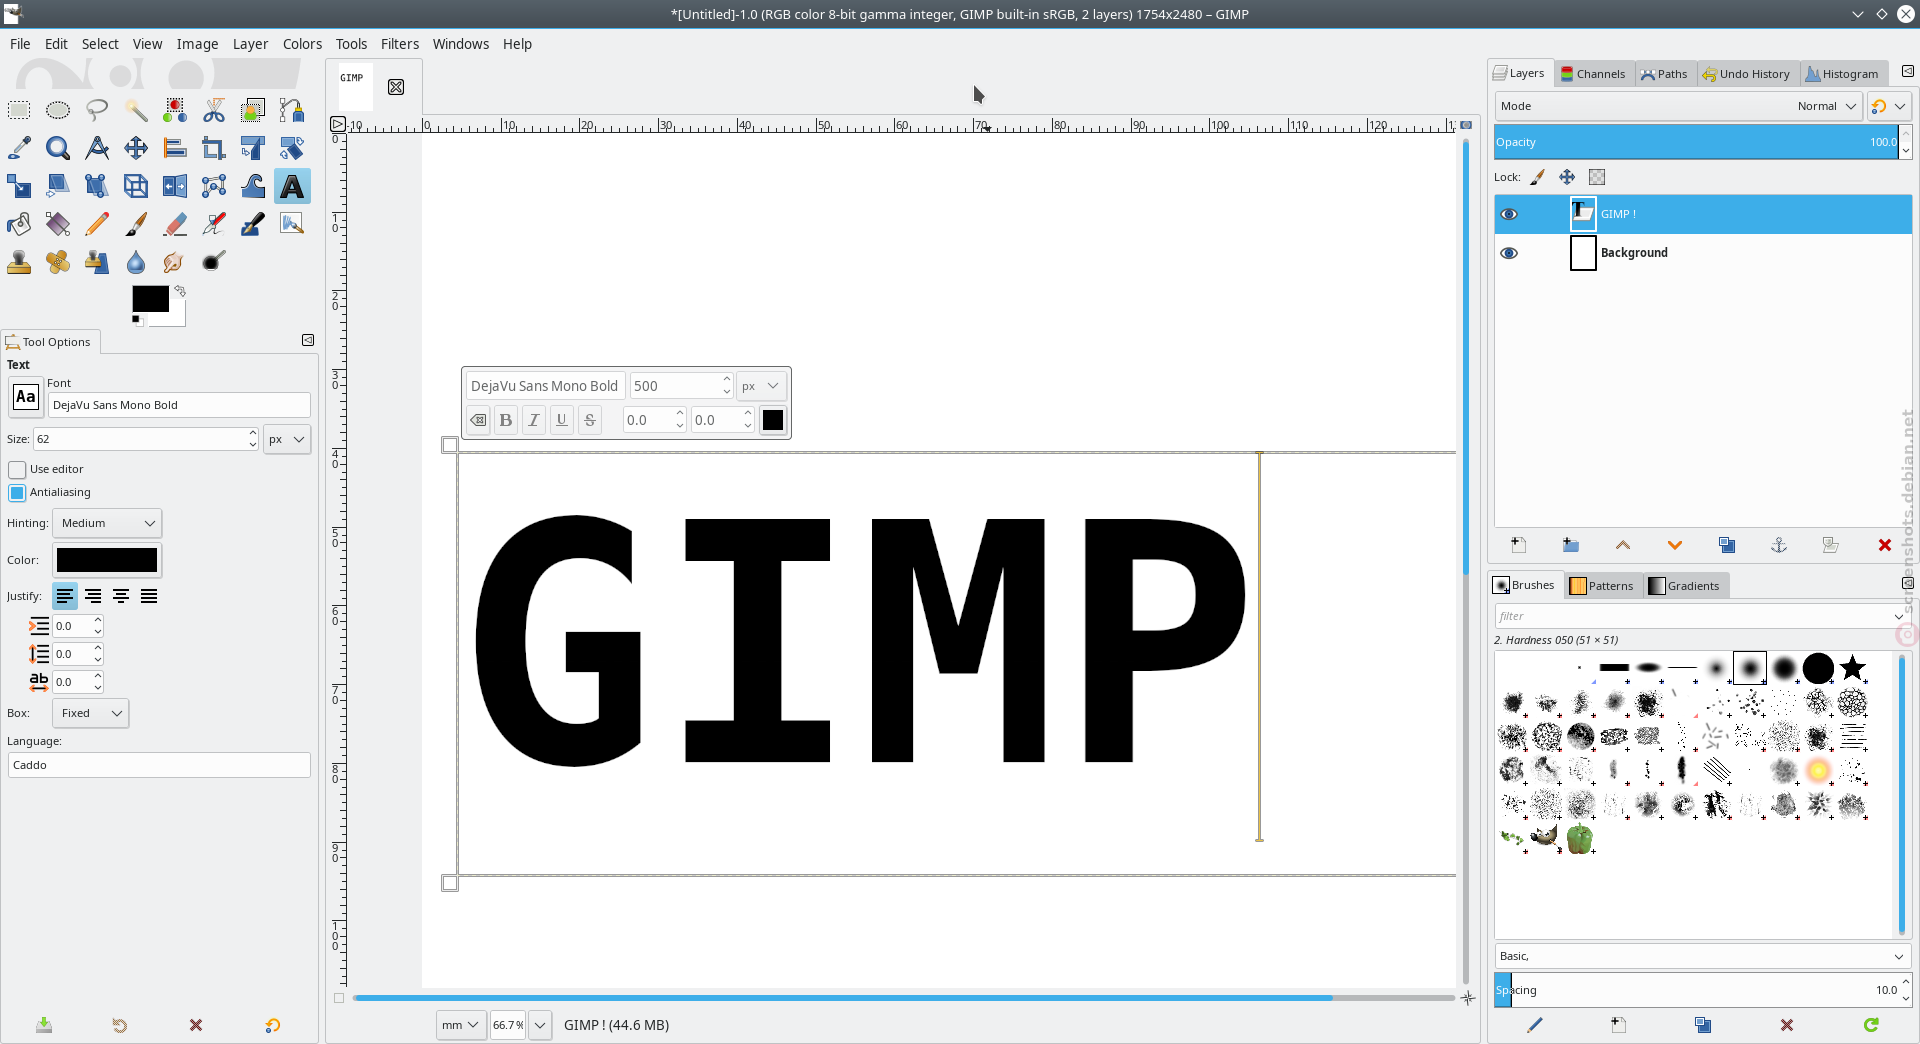
Task: Open the Hinting dropdown
Action: (107, 523)
